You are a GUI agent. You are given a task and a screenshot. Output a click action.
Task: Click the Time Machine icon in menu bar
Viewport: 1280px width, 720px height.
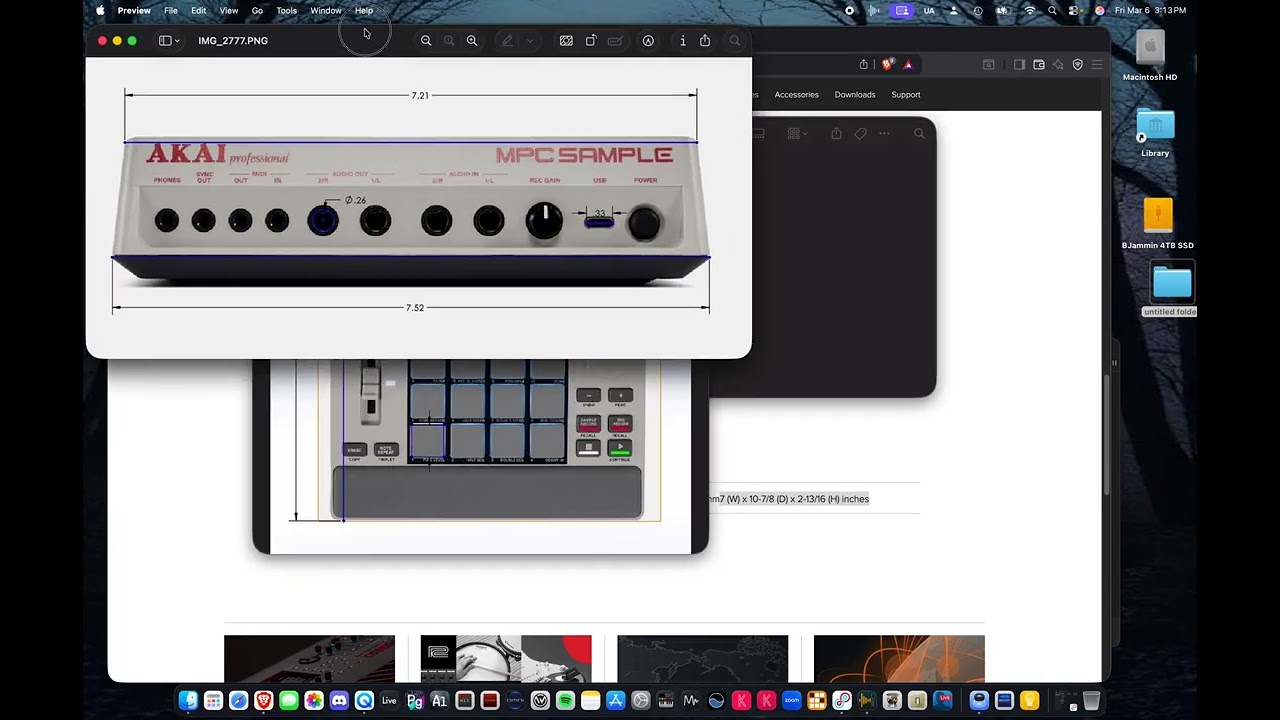977,11
